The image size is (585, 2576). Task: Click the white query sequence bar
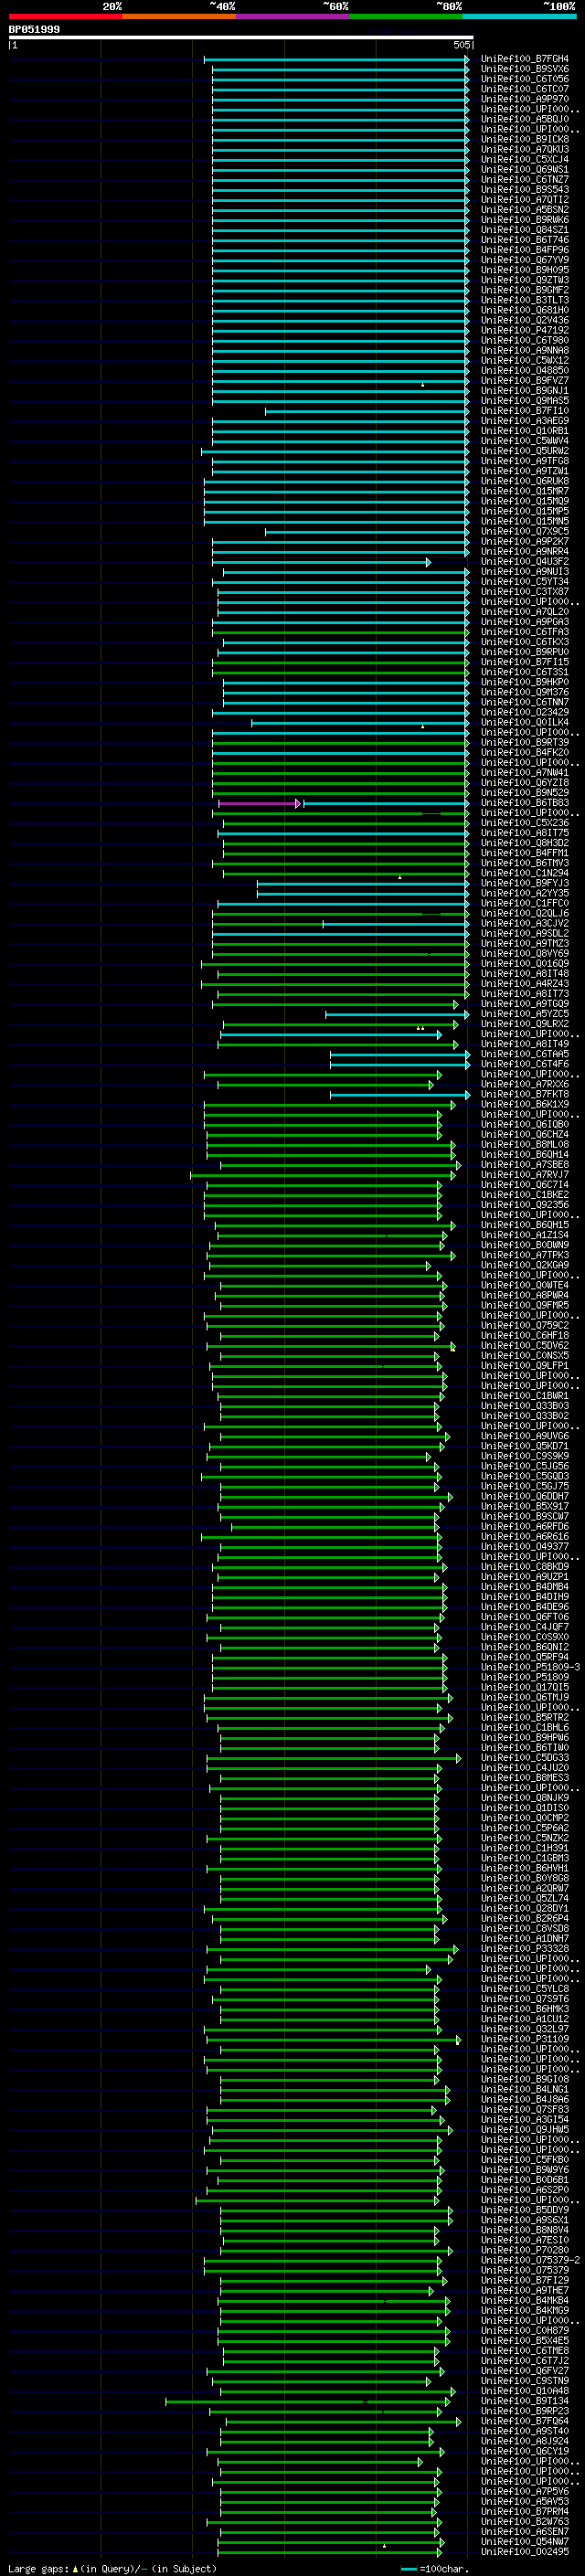(241, 37)
